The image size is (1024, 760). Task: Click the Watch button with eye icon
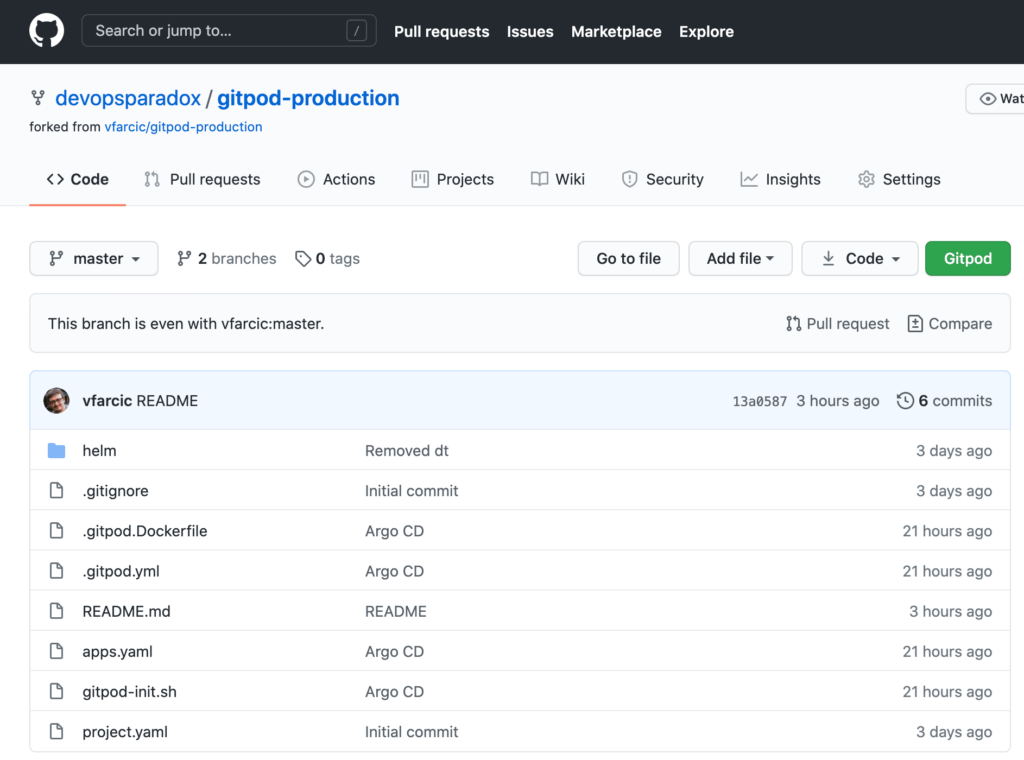(x=996, y=99)
